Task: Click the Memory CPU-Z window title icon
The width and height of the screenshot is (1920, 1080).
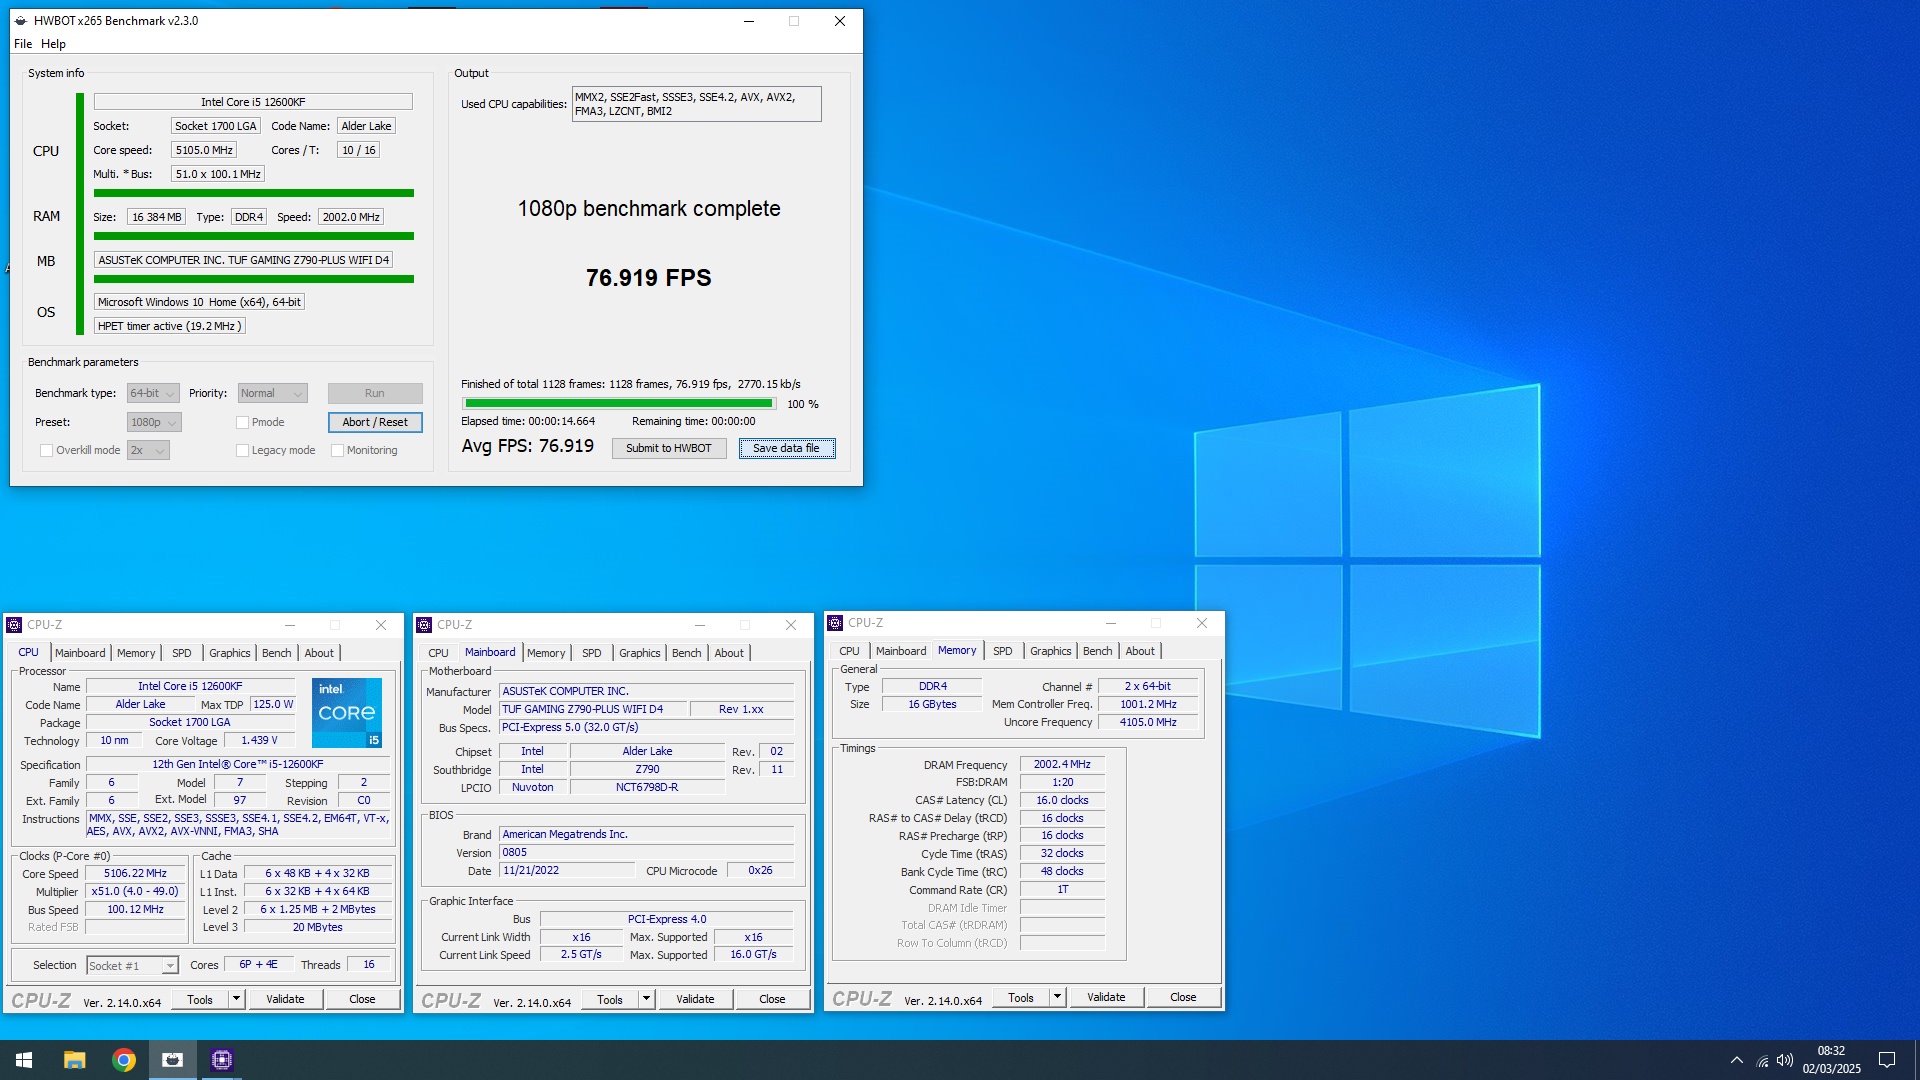Action: click(x=835, y=623)
